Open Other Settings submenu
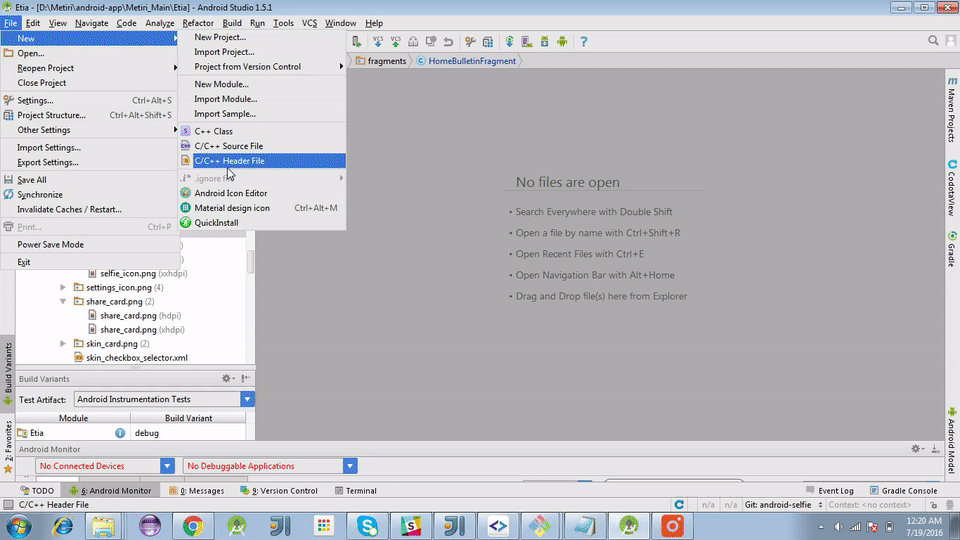The width and height of the screenshot is (960, 540). (x=90, y=130)
